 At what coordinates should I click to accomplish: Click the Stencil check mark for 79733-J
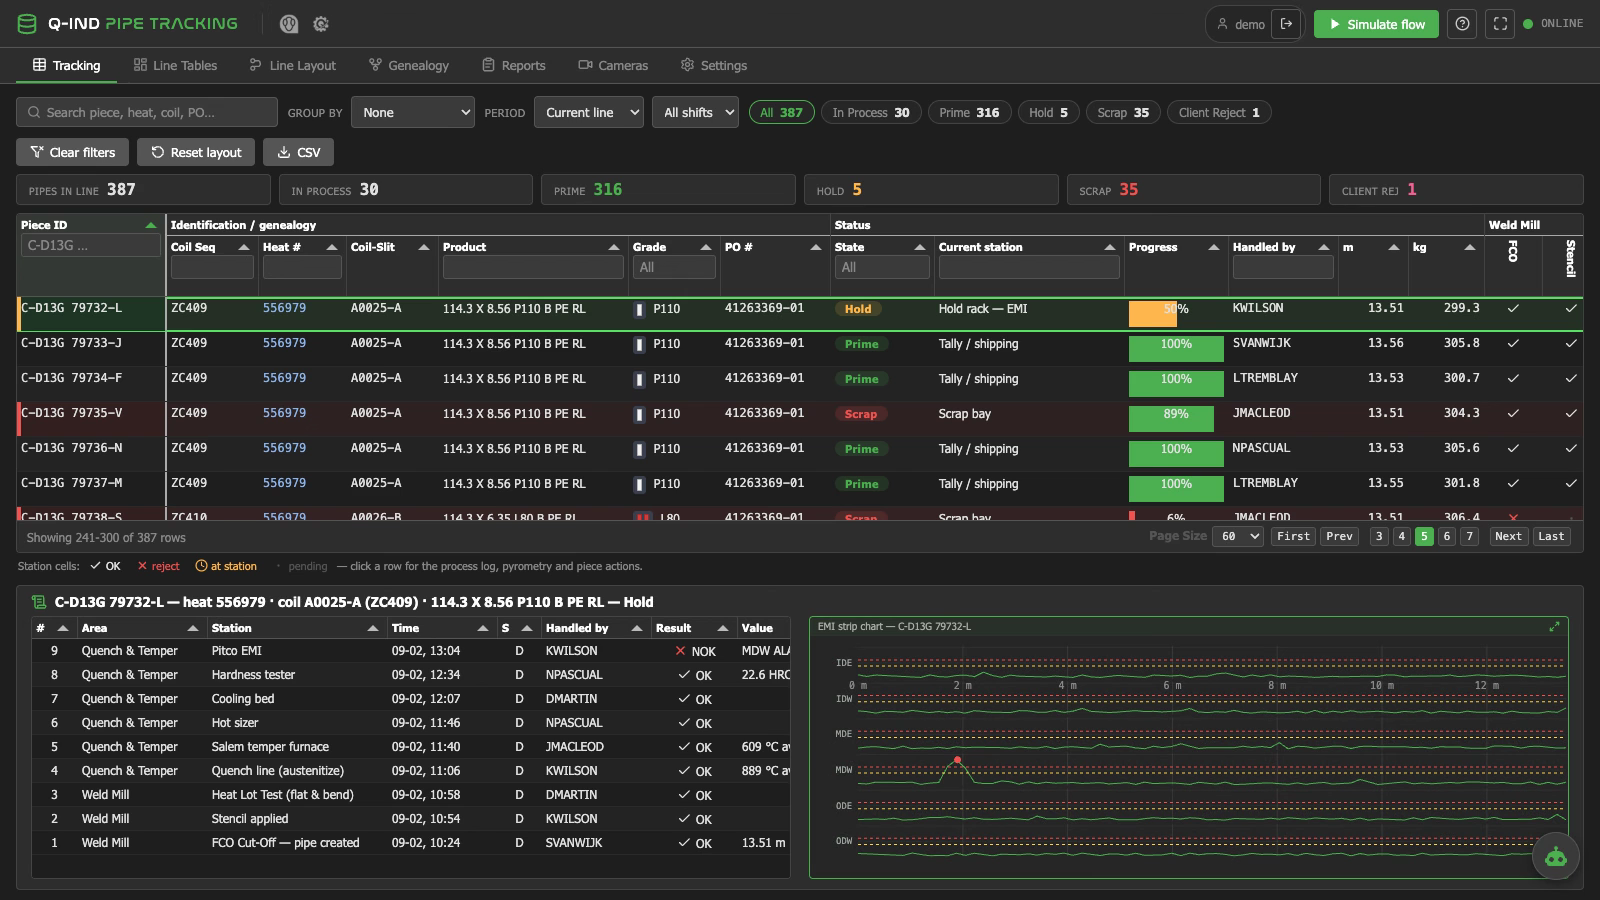pyautogui.click(x=1571, y=343)
